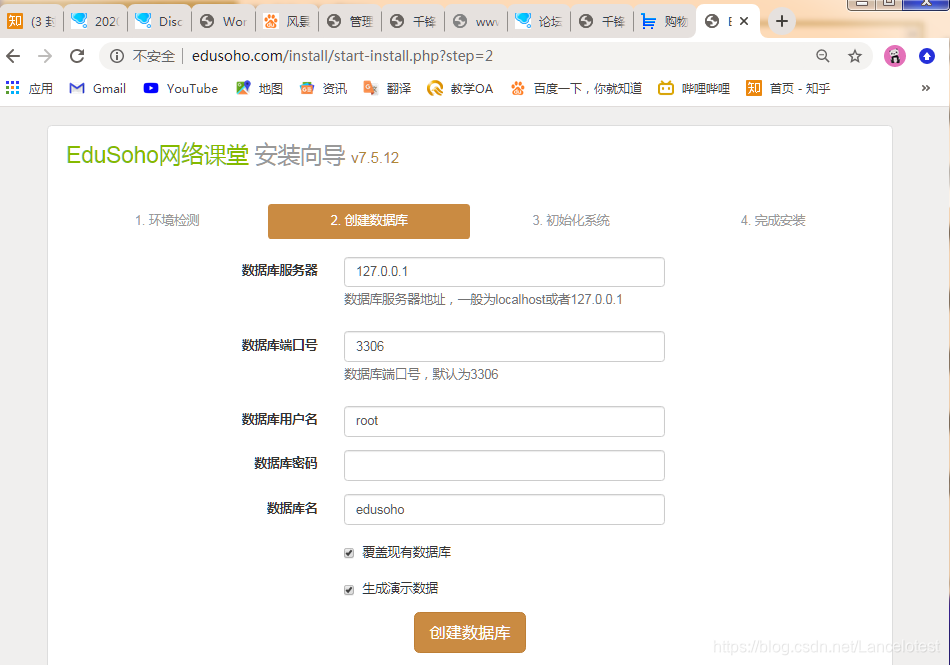Viewport: 950px width, 665px height.
Task: Select step 4. 完成安装
Action: tap(772, 220)
